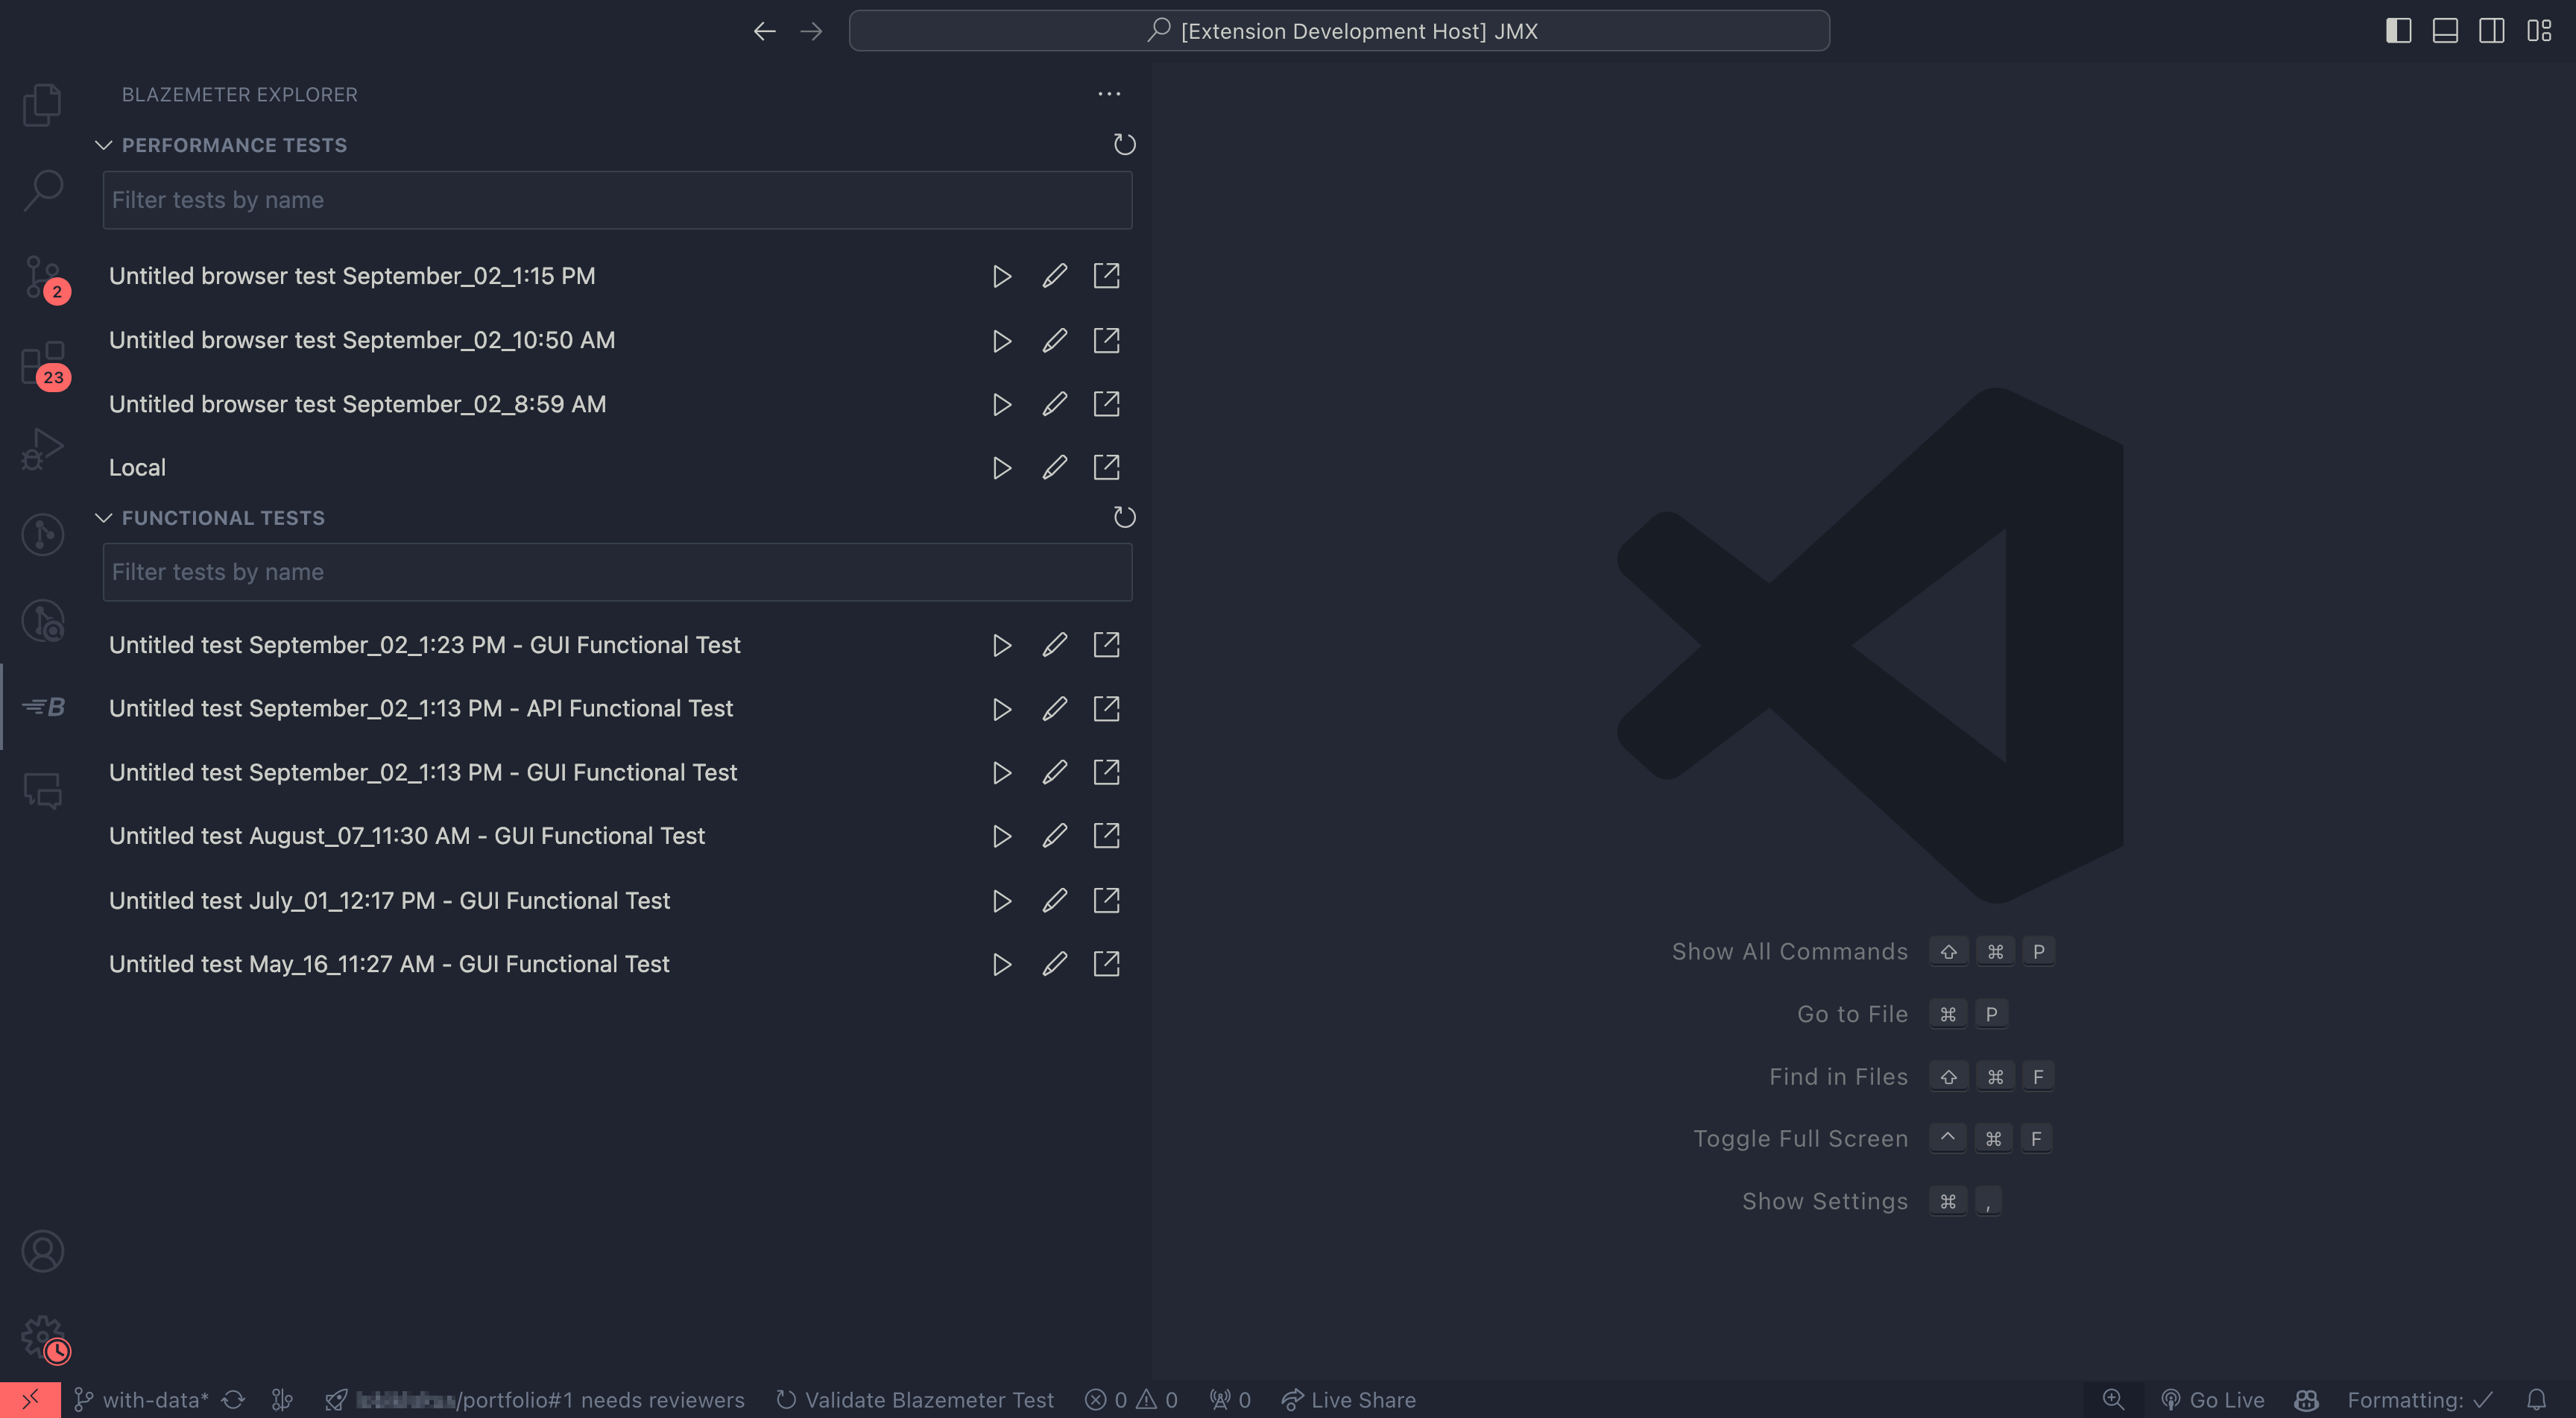
Task: Select Untitled browser test September_02_8:59 AM
Action: tap(357, 404)
